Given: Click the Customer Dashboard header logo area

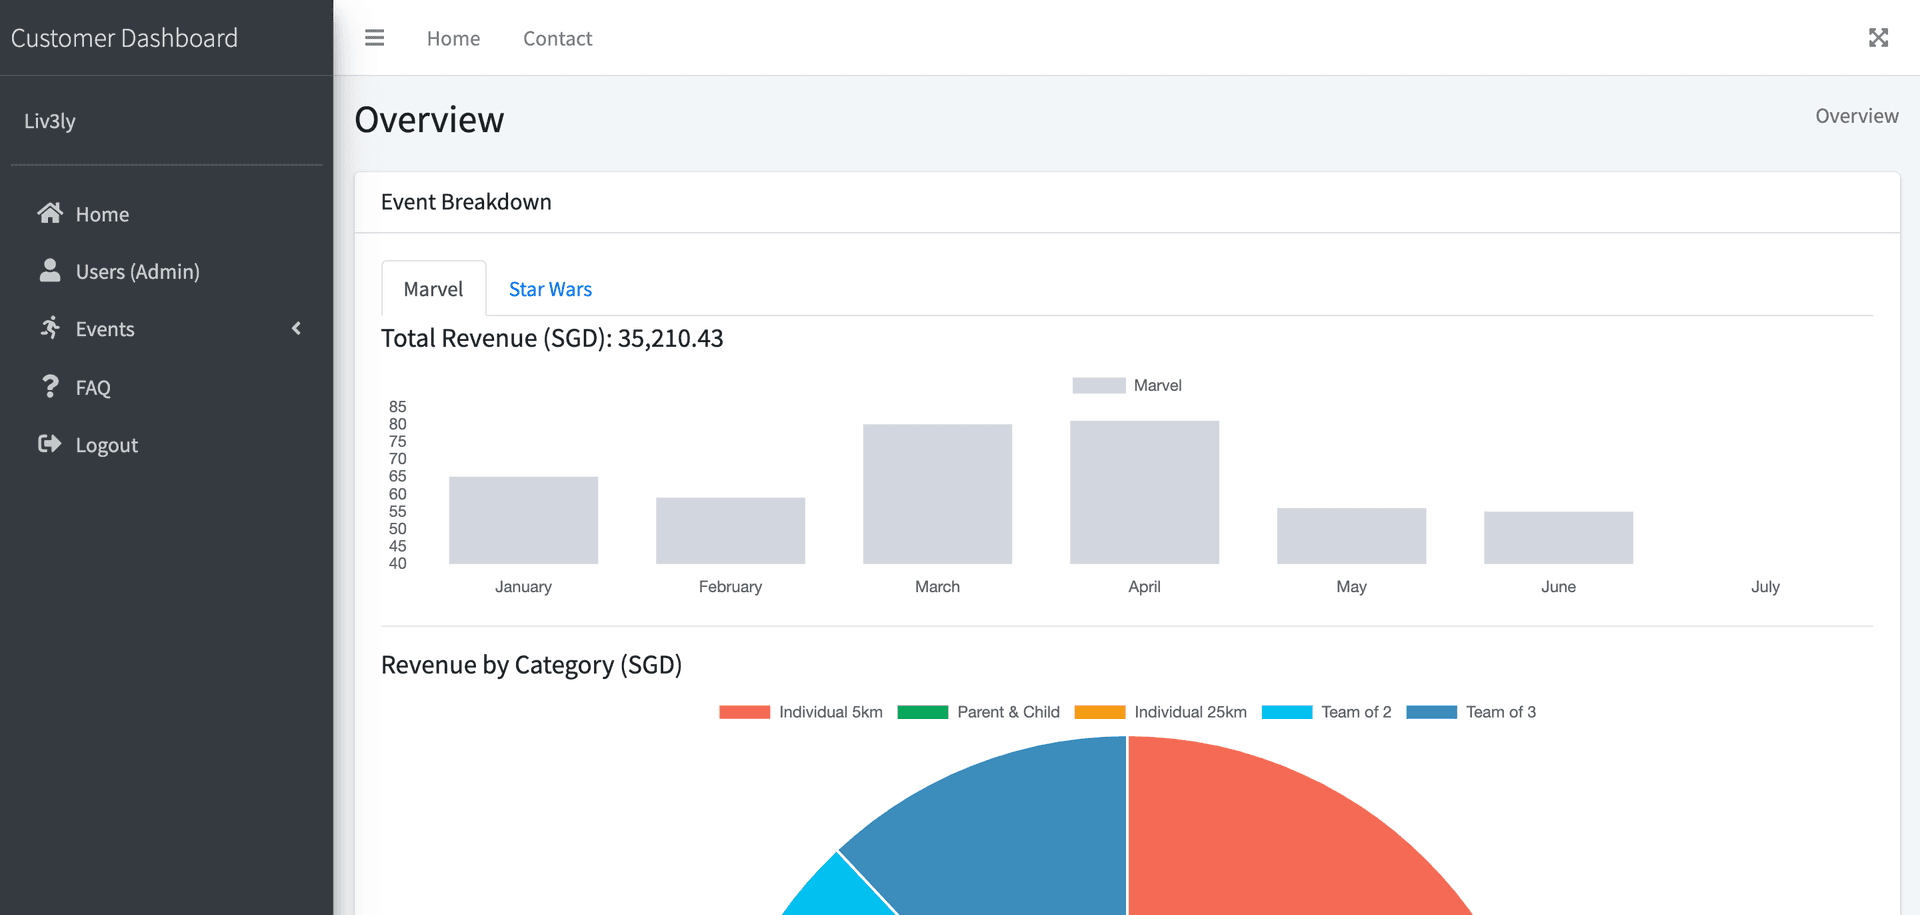Looking at the screenshot, I should [124, 37].
